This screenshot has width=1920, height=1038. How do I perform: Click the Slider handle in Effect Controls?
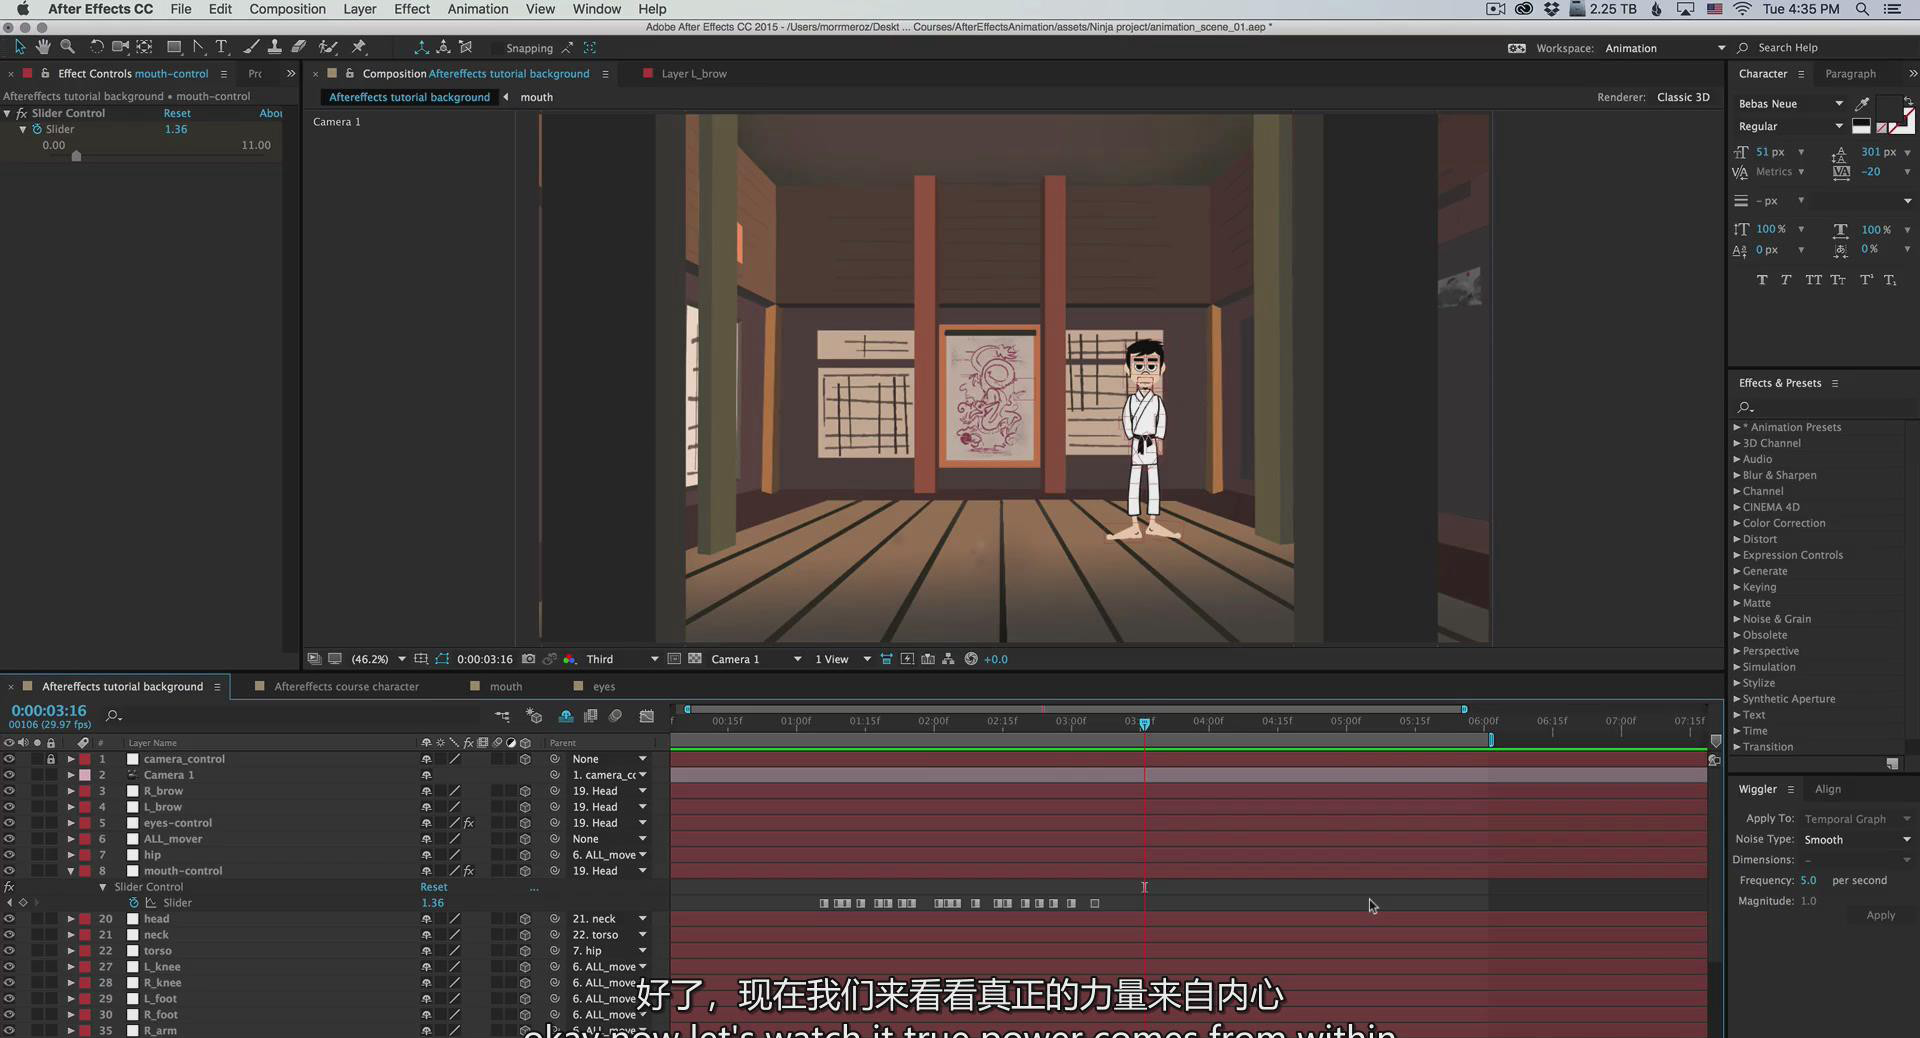(x=76, y=156)
